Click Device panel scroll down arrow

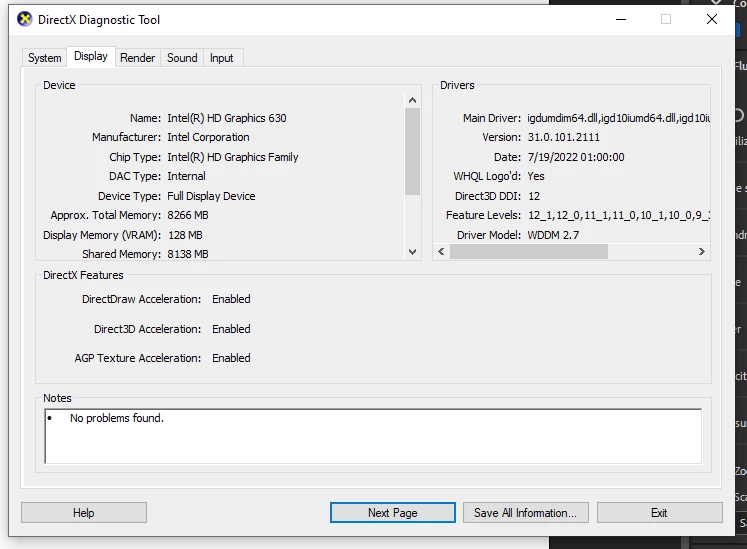click(x=413, y=252)
